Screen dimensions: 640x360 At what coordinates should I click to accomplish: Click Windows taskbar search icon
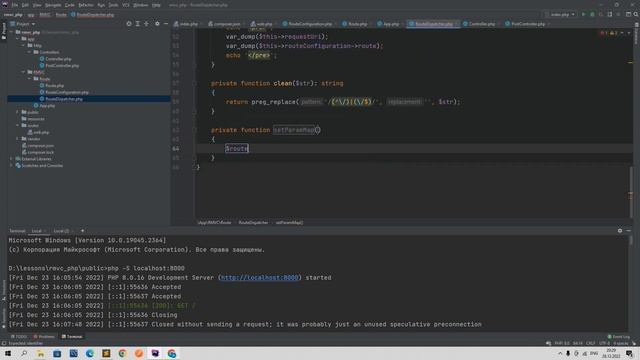tap(24, 353)
